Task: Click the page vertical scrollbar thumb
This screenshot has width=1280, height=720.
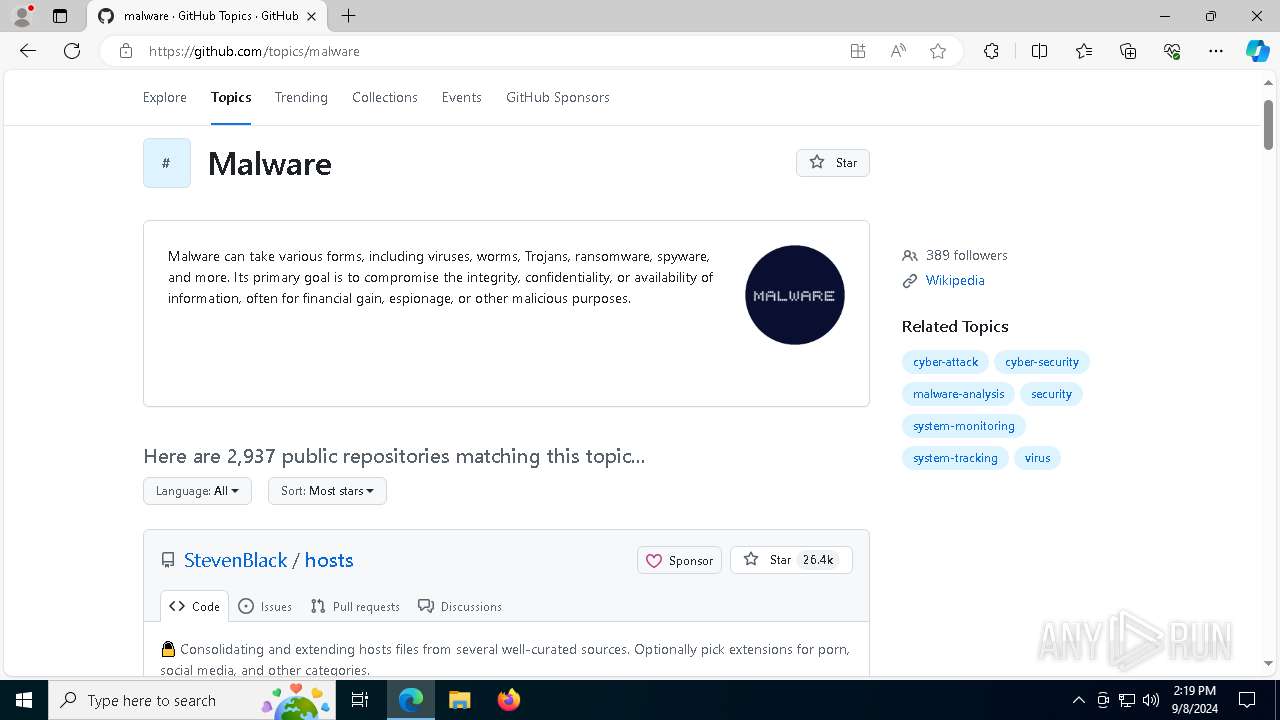Action: click(1268, 125)
